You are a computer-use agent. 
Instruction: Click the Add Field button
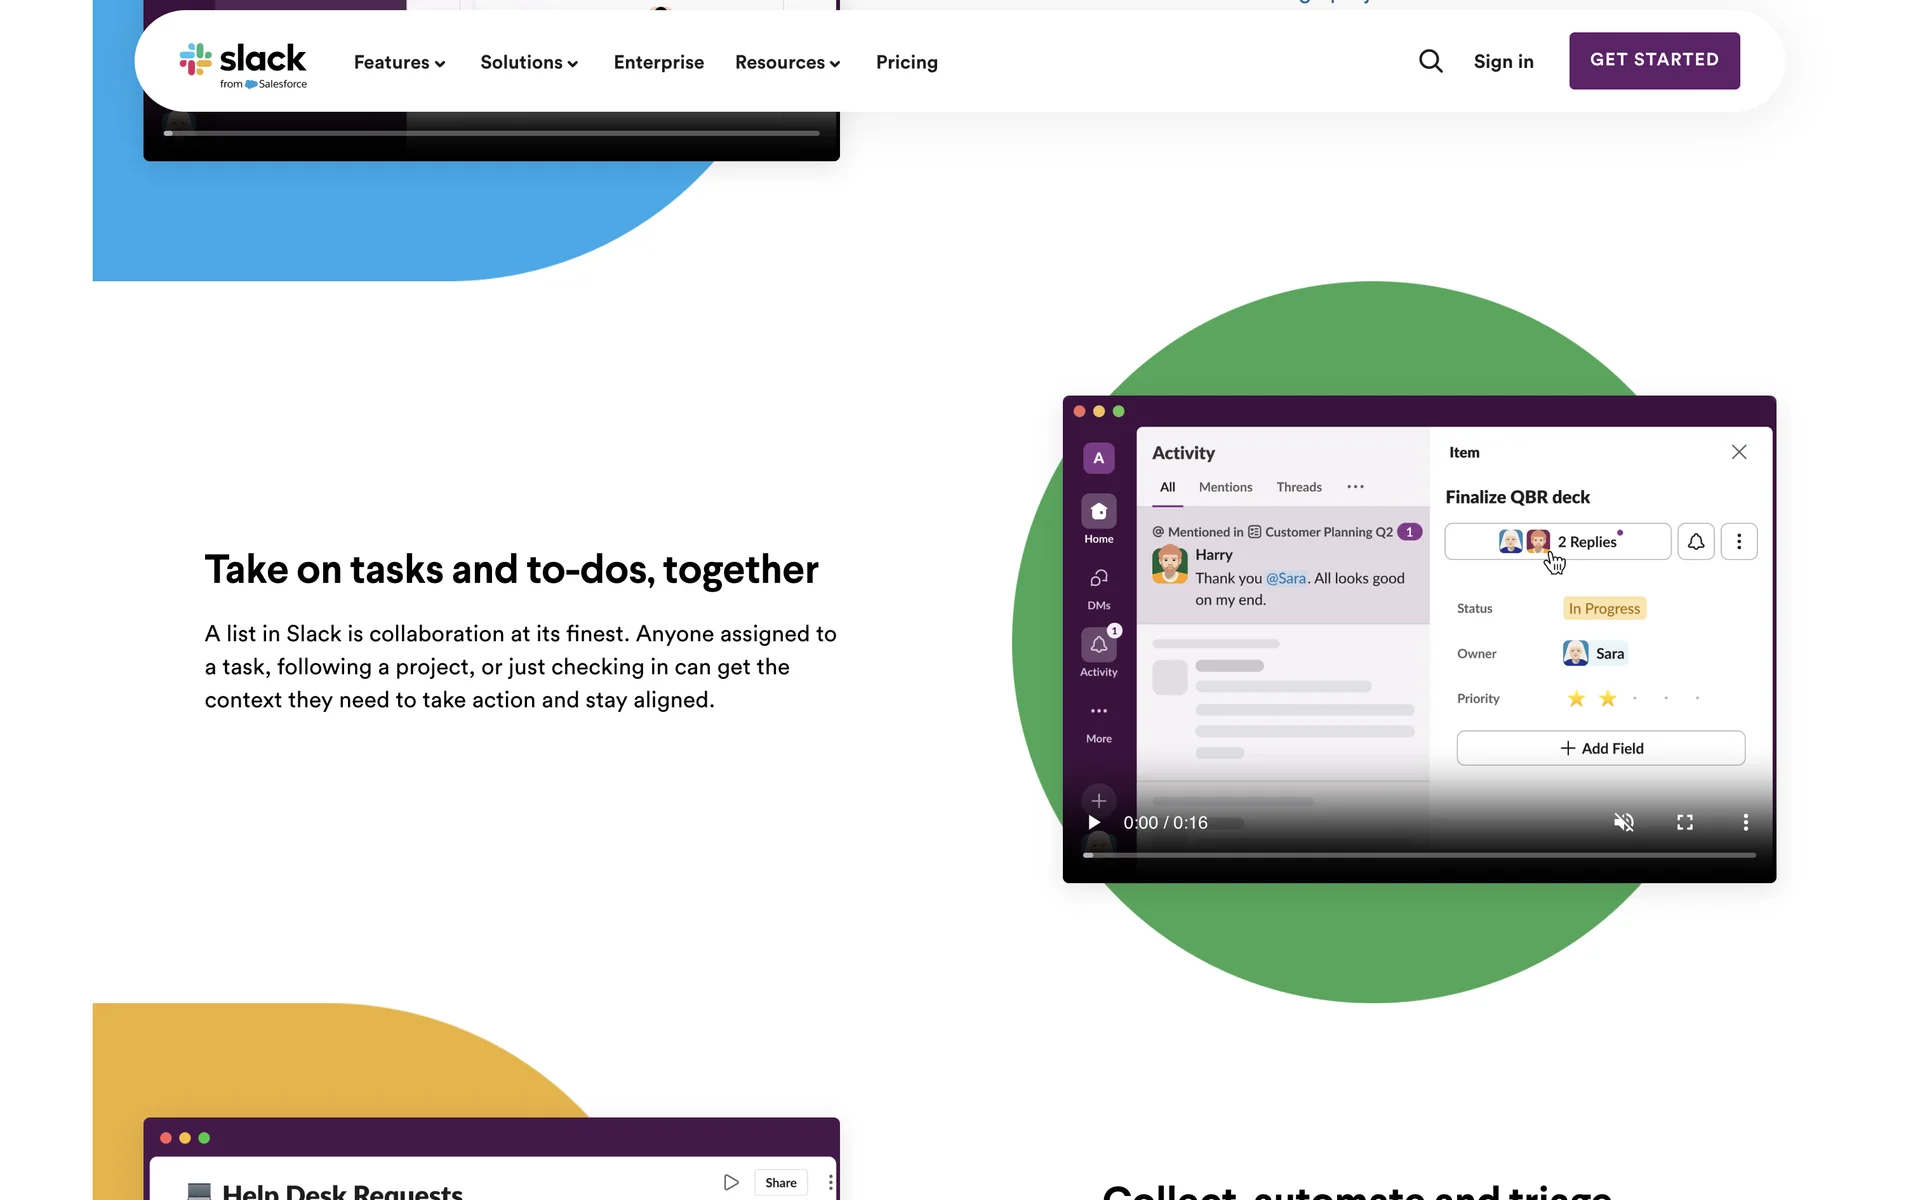(x=1600, y=748)
